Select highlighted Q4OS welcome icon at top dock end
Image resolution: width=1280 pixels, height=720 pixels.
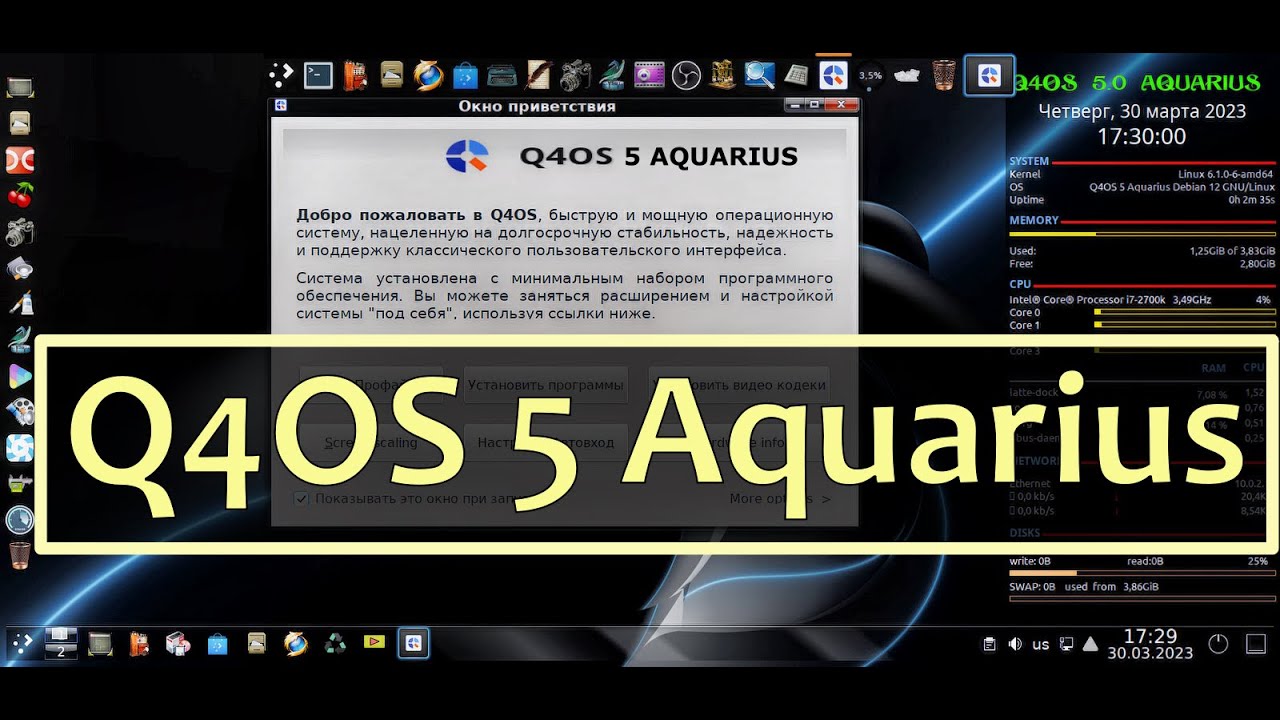point(989,75)
